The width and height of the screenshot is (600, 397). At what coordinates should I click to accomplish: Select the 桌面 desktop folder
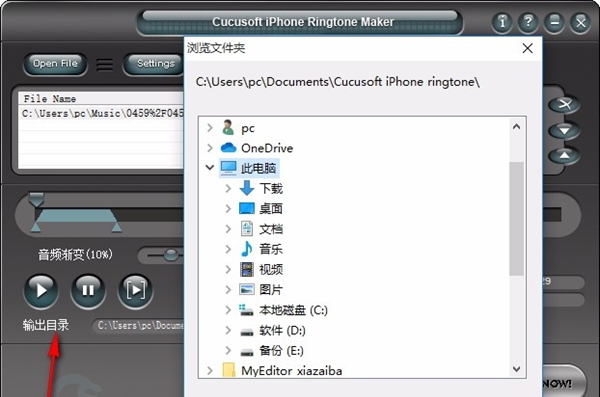click(261, 209)
